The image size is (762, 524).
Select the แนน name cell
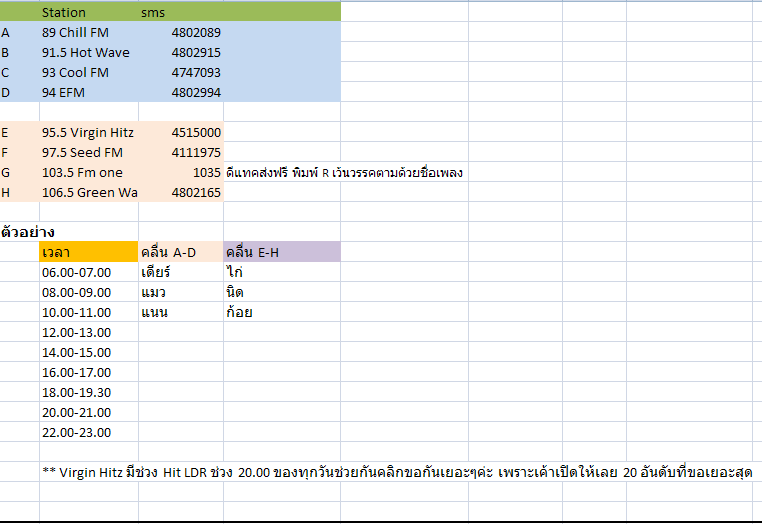pyautogui.click(x=181, y=312)
